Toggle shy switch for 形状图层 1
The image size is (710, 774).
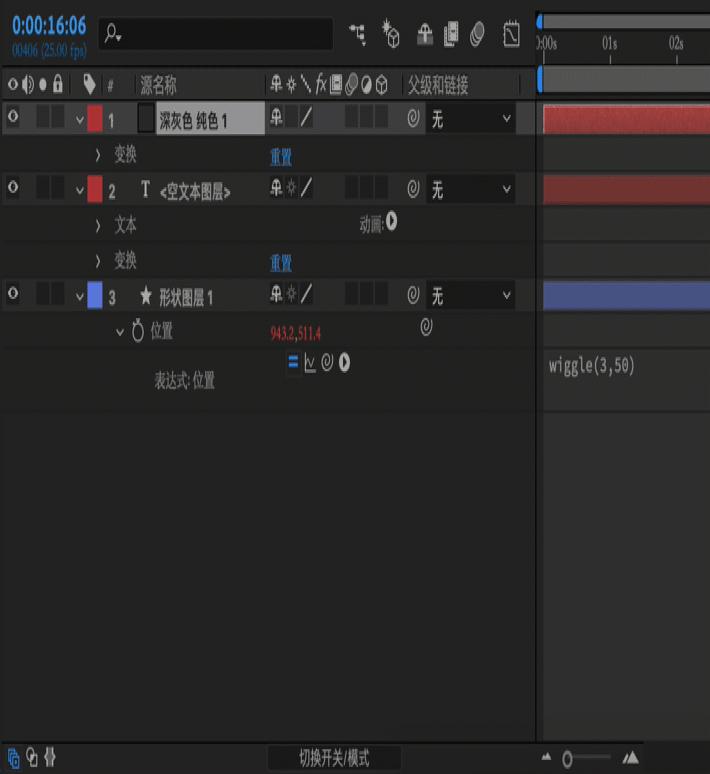click(276, 294)
